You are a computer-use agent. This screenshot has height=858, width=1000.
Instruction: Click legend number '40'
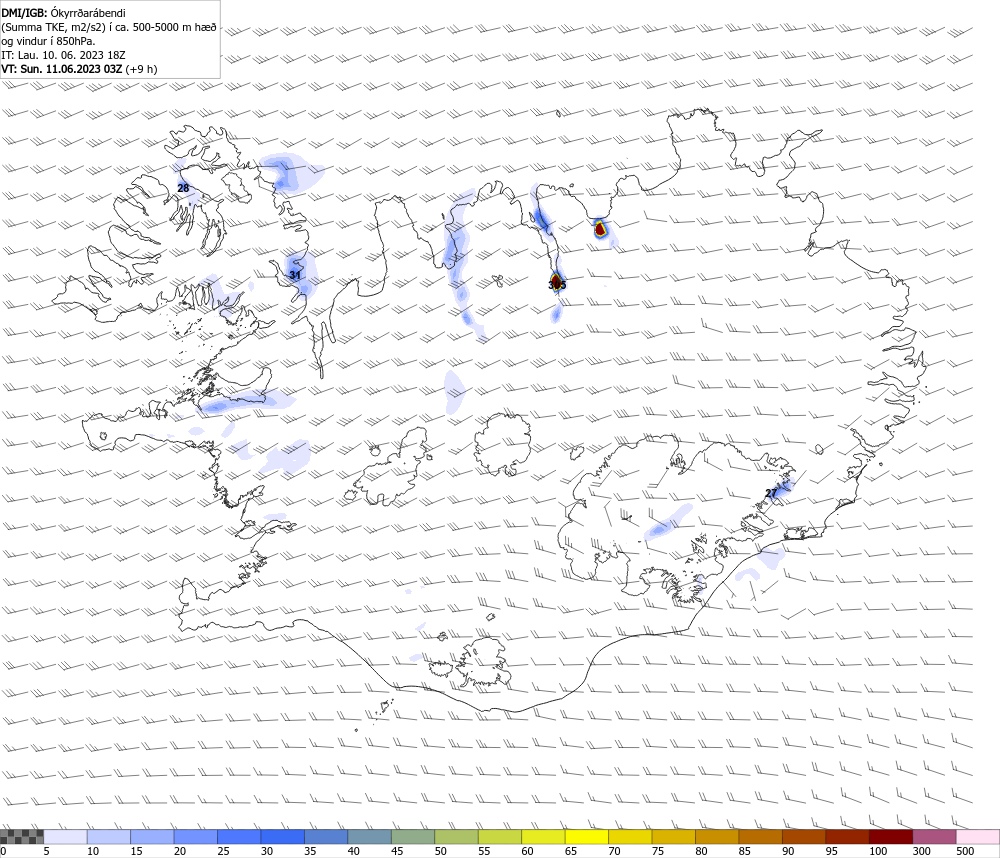(353, 851)
